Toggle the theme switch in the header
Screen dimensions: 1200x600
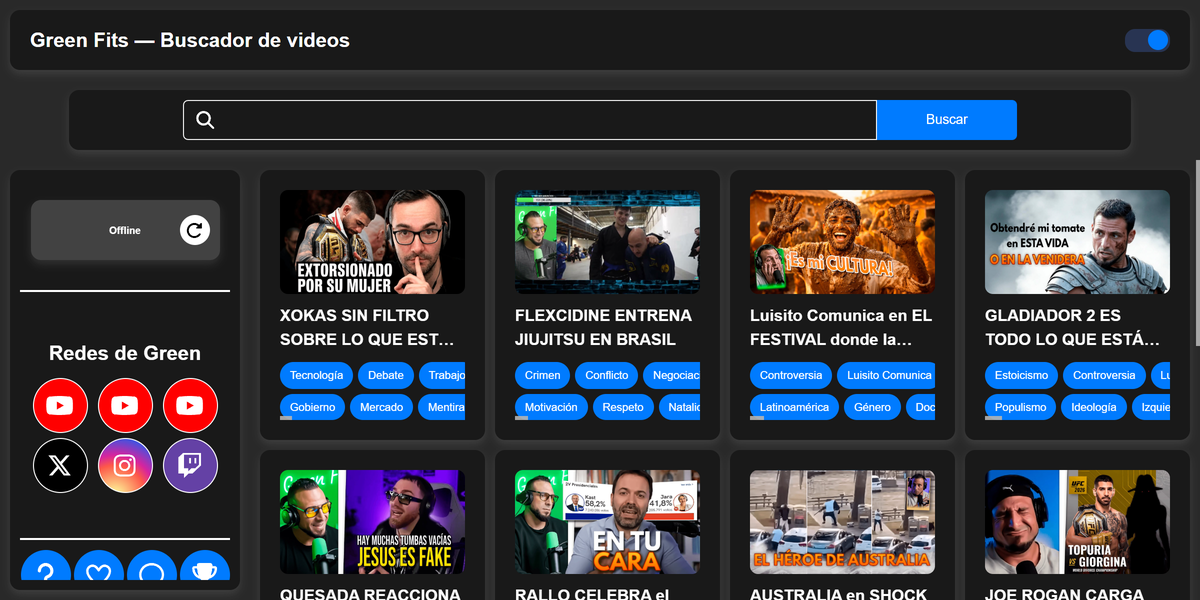(1147, 40)
